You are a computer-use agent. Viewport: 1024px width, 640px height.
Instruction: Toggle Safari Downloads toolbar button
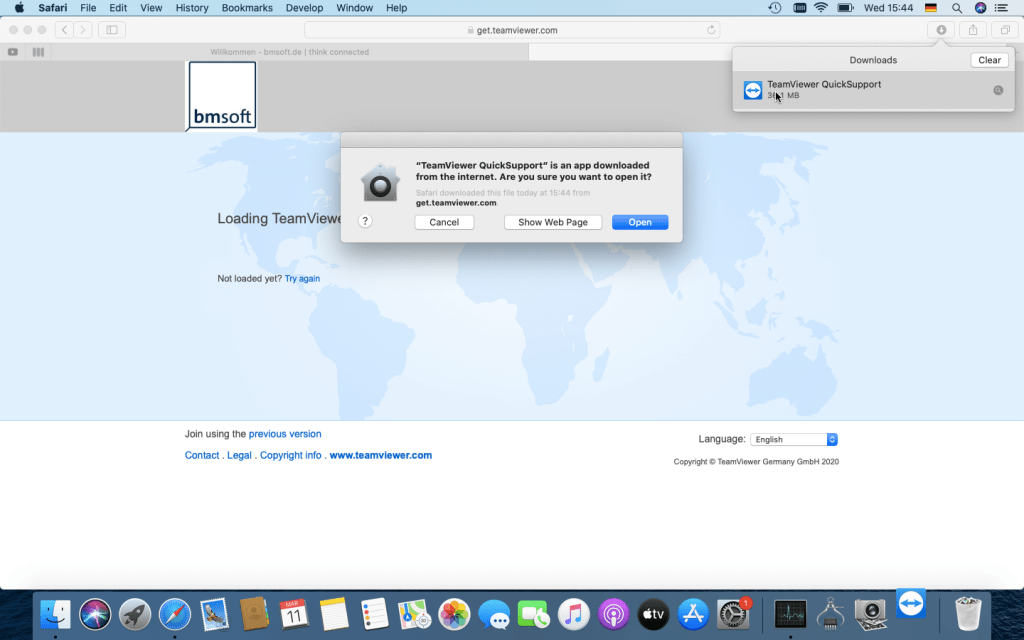(x=941, y=30)
